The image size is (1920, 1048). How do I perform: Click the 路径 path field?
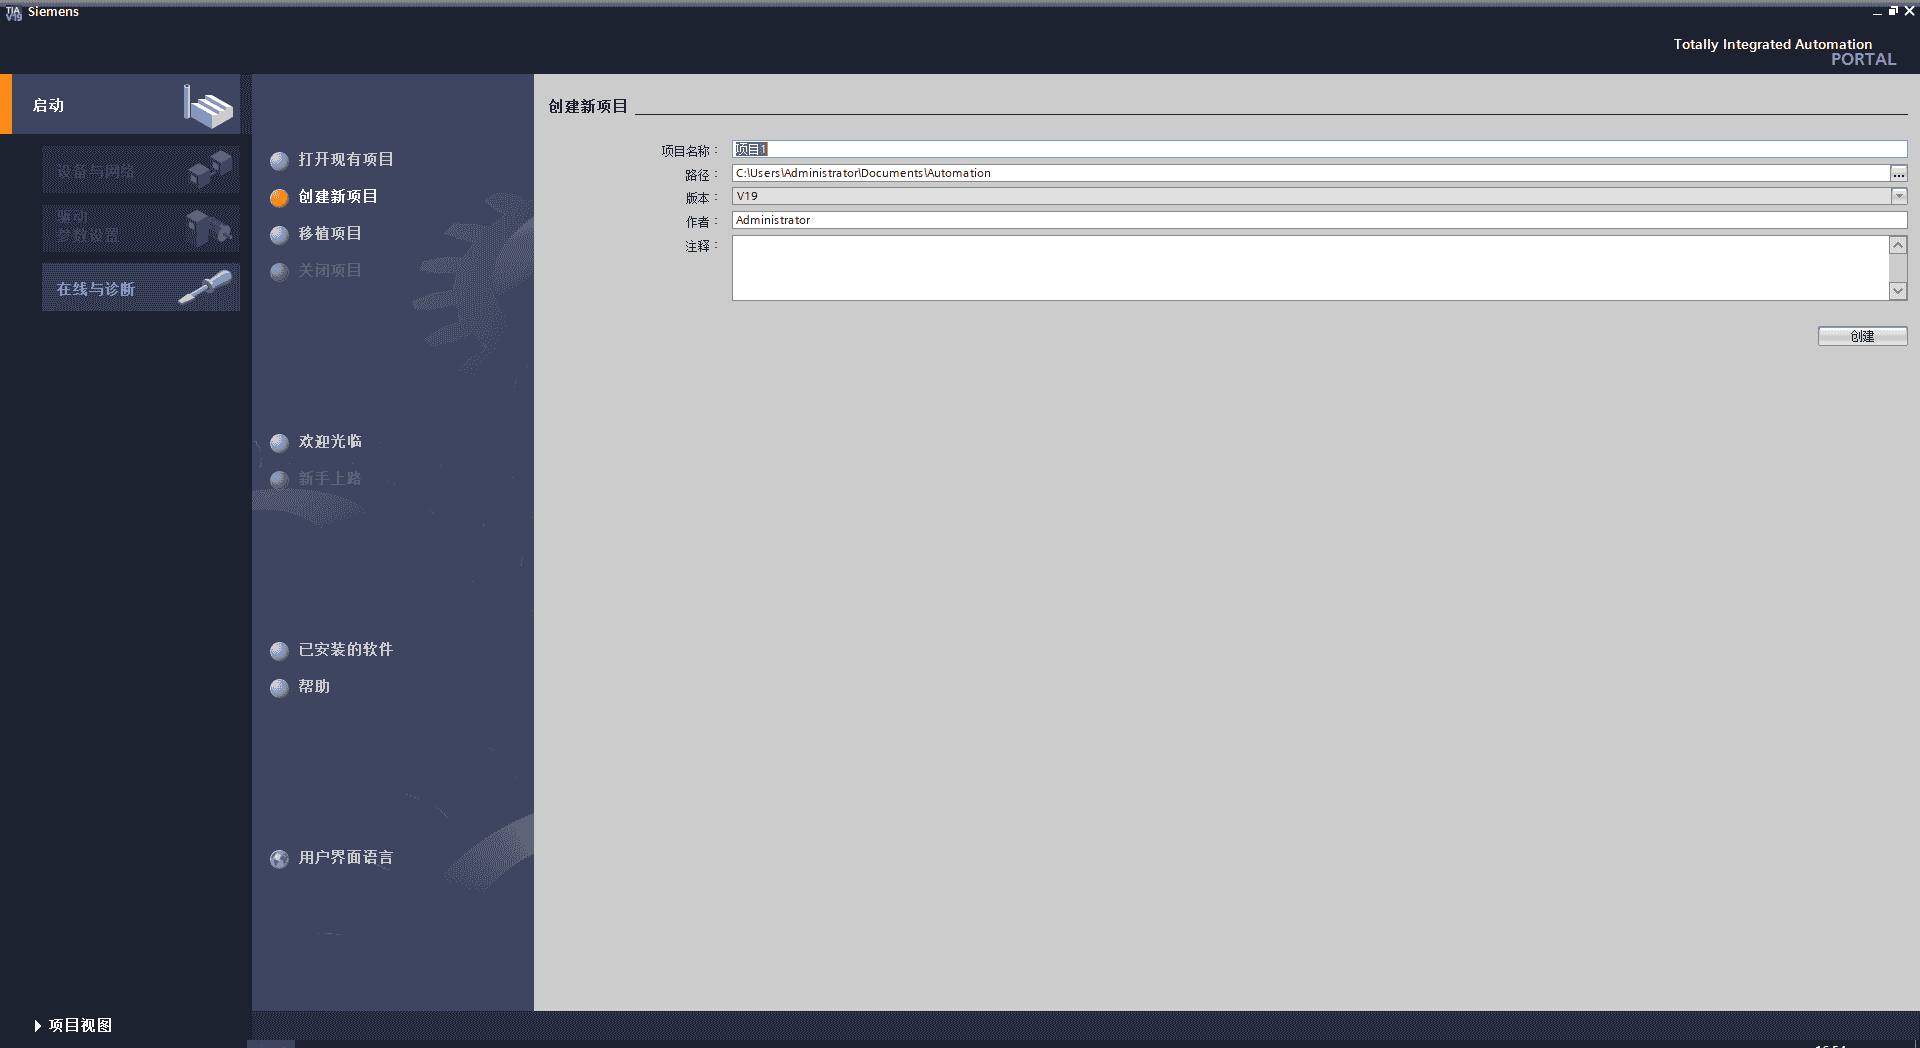pos(1310,173)
